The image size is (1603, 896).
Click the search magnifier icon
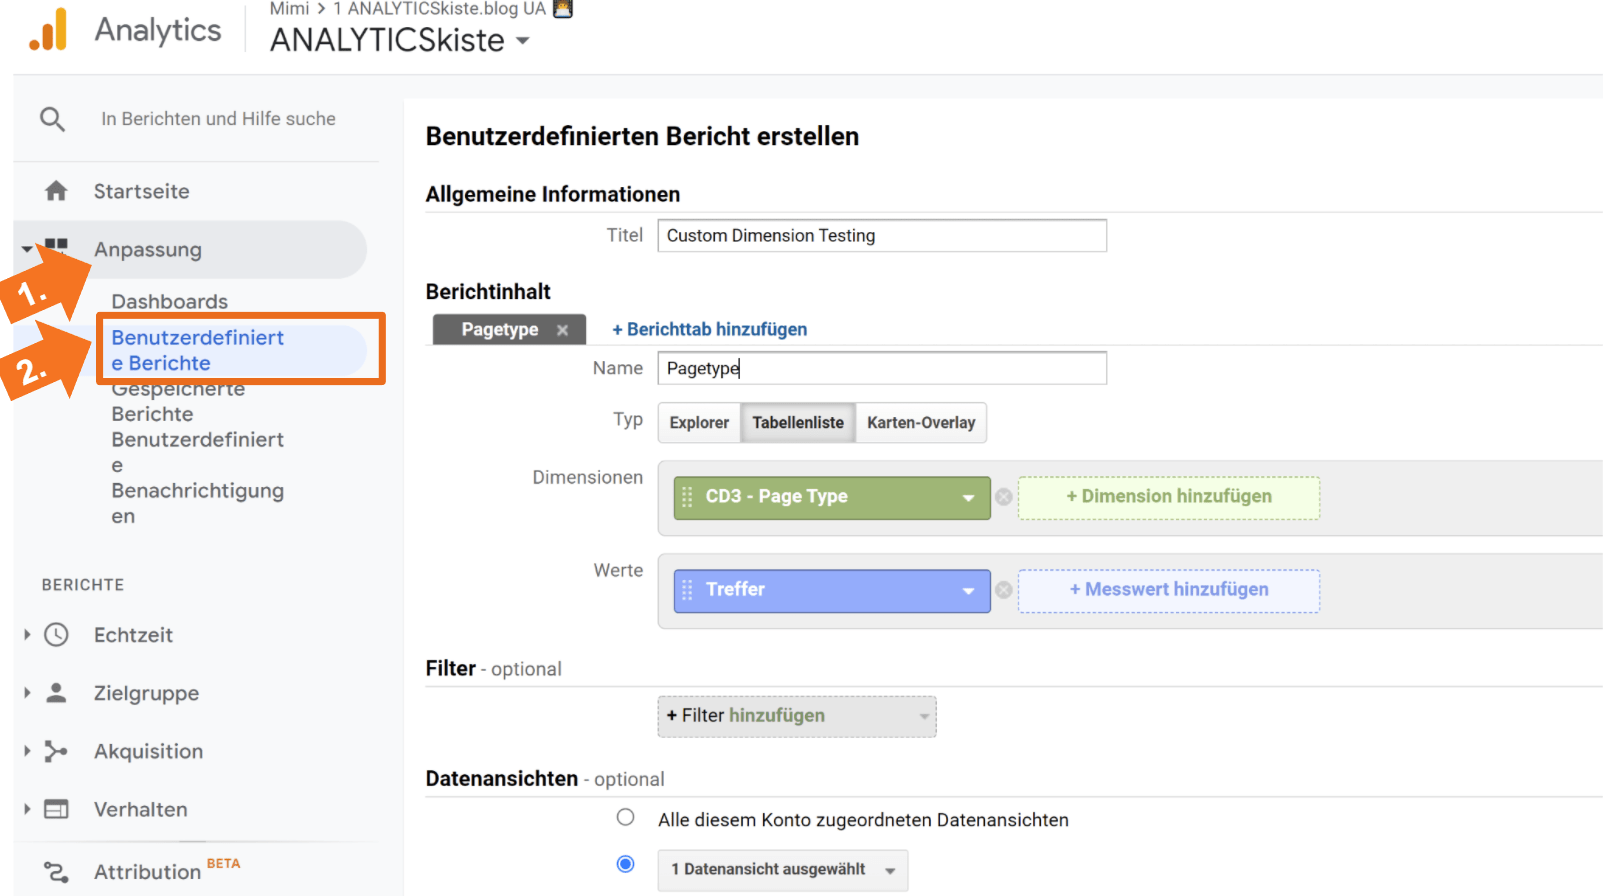[x=52, y=119]
